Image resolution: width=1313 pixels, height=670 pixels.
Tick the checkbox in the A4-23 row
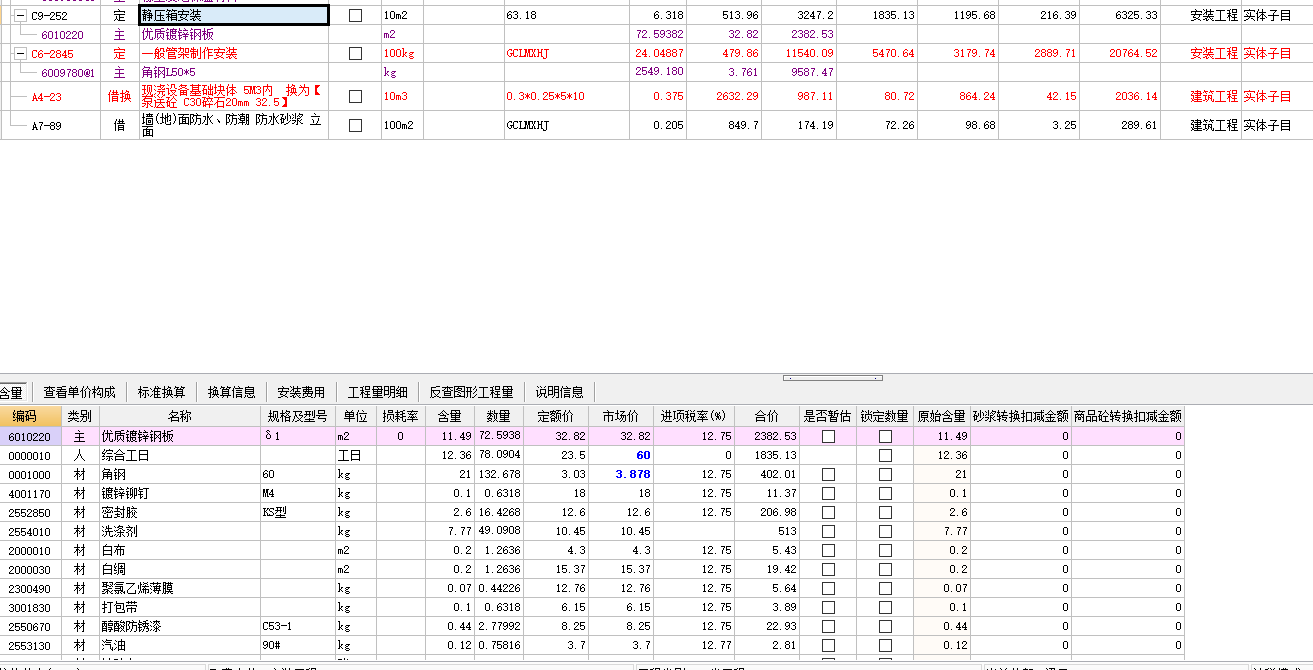pos(355,97)
